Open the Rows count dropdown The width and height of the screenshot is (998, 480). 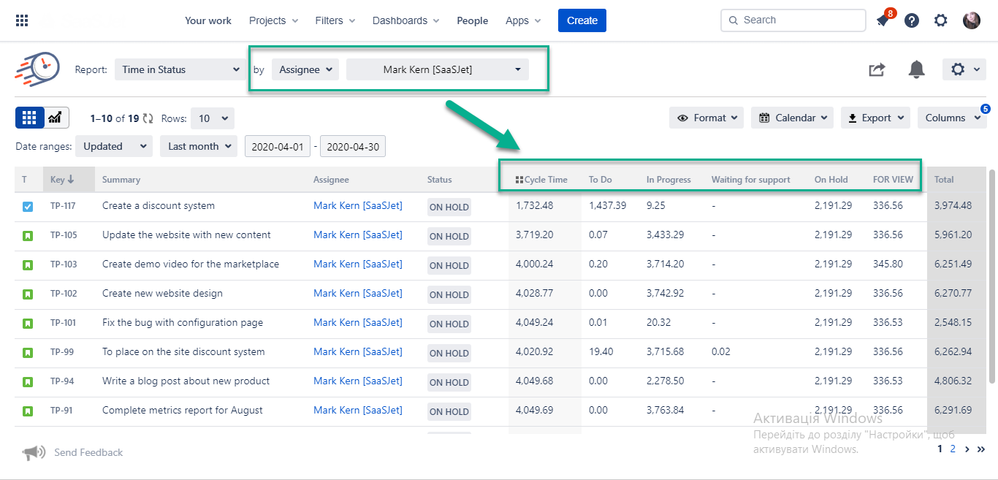[x=212, y=118]
